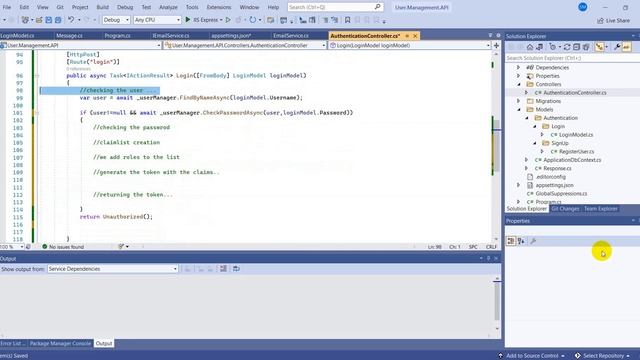
Task: Expand the LoginModel.cs node
Action: pos(542,134)
